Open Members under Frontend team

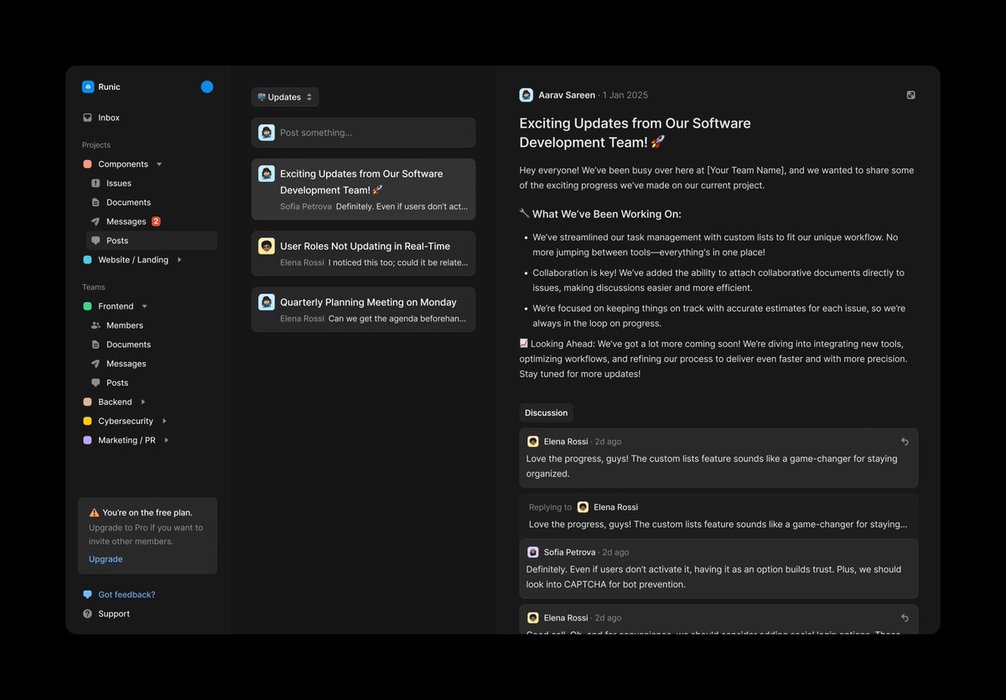(124, 325)
